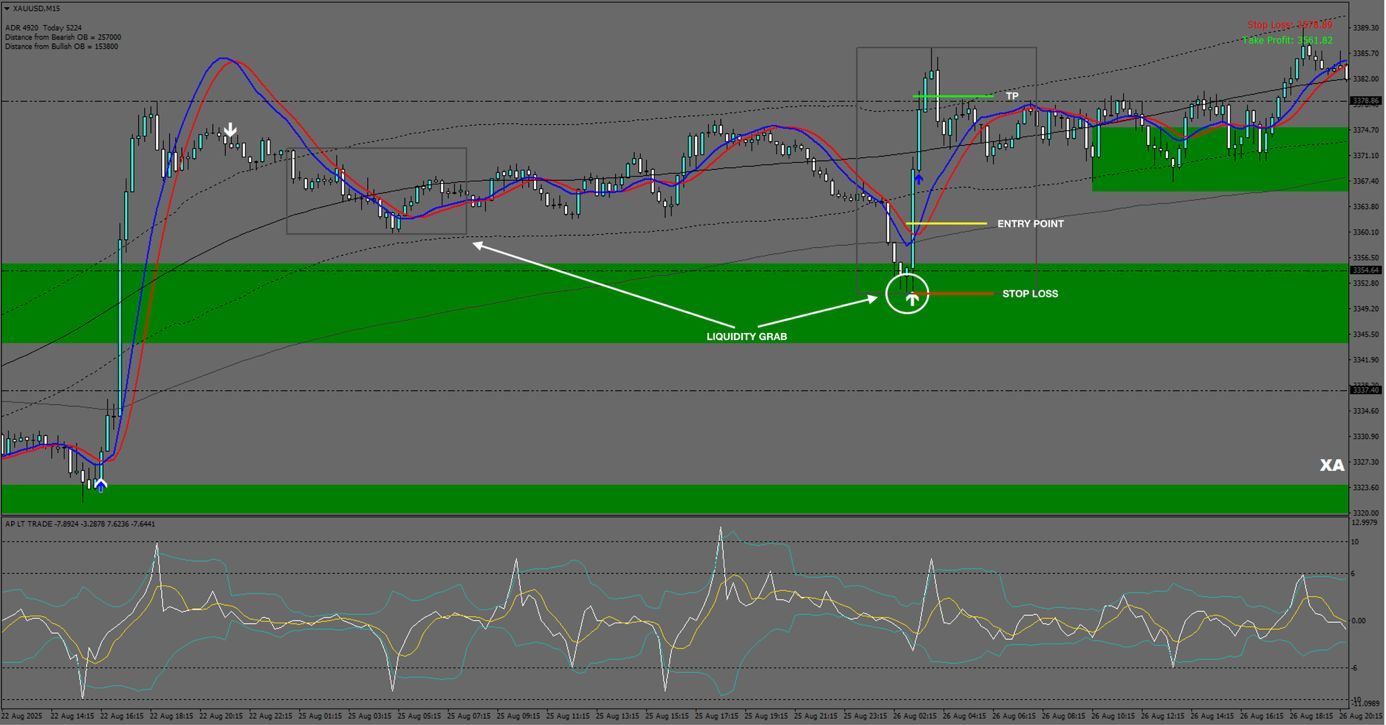Click the 3354.64 price level marker

point(1365,270)
